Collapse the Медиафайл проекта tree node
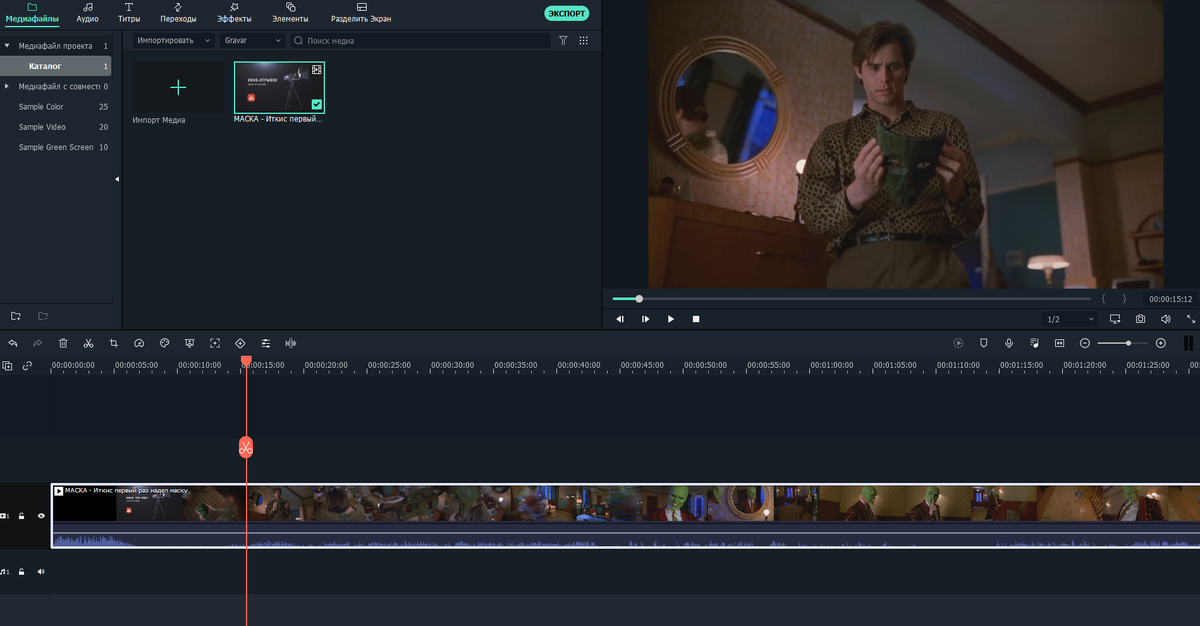The image size is (1200, 626). [7, 46]
